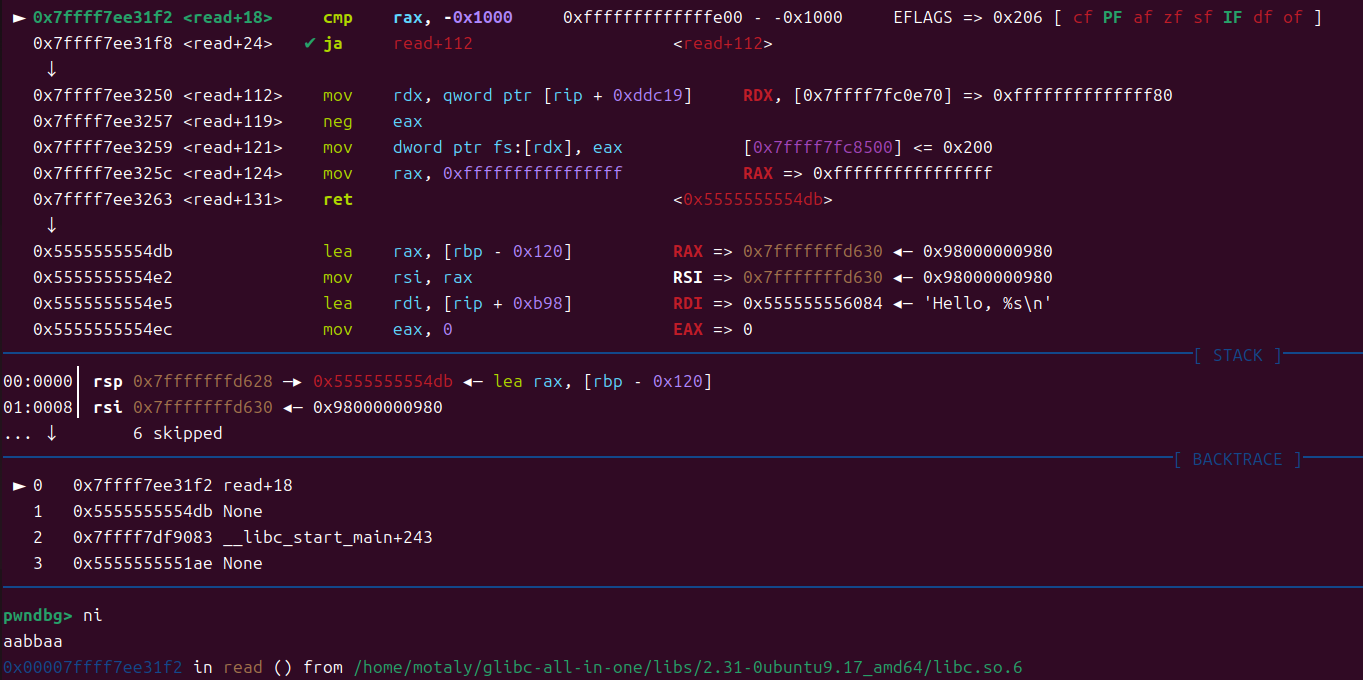
Task: Toggle the IF flag in EFLAGS
Action: coord(1232,18)
